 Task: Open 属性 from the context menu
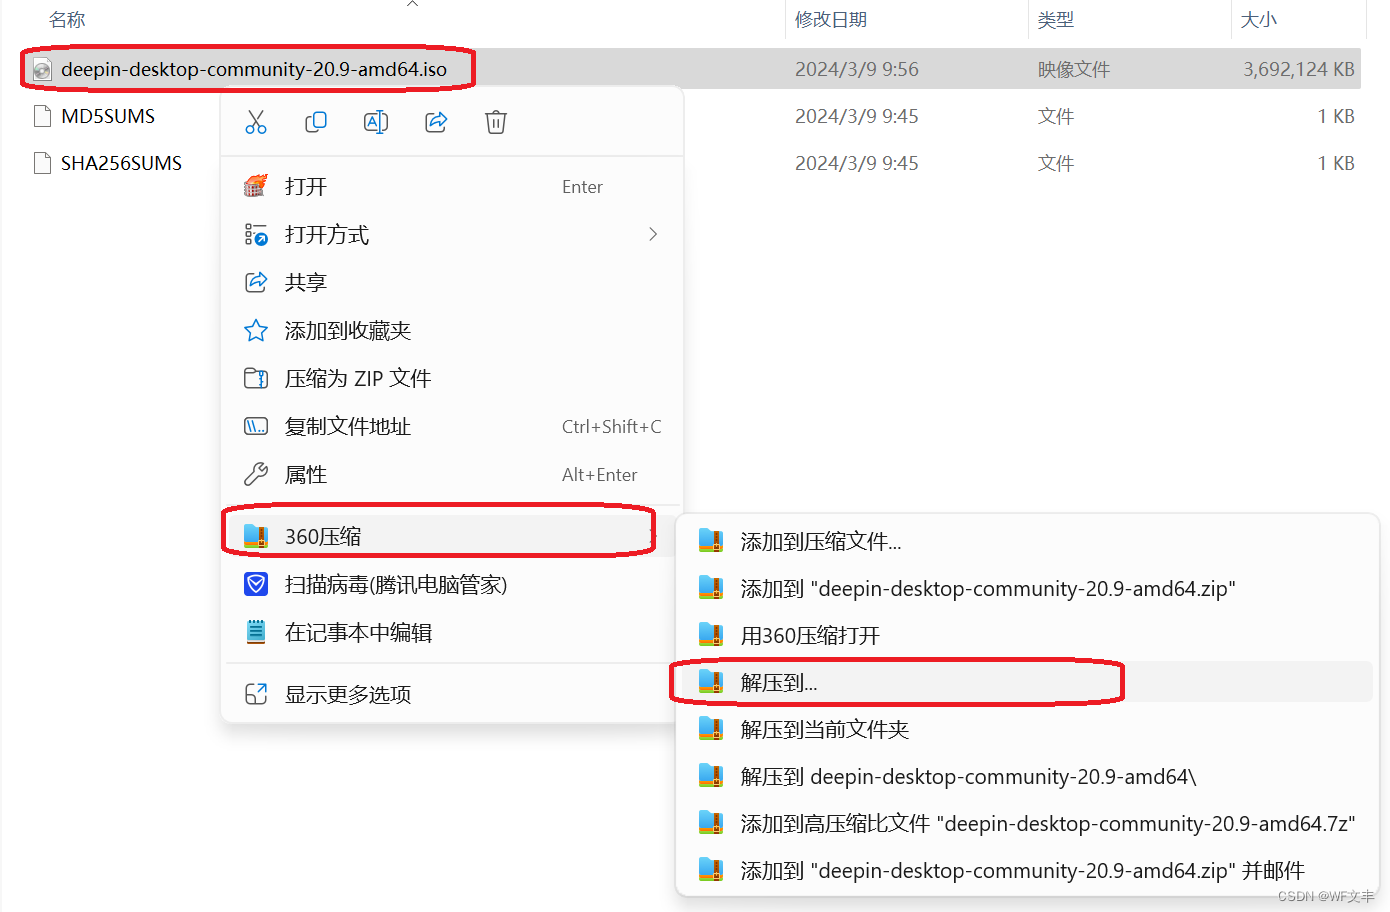452,475
